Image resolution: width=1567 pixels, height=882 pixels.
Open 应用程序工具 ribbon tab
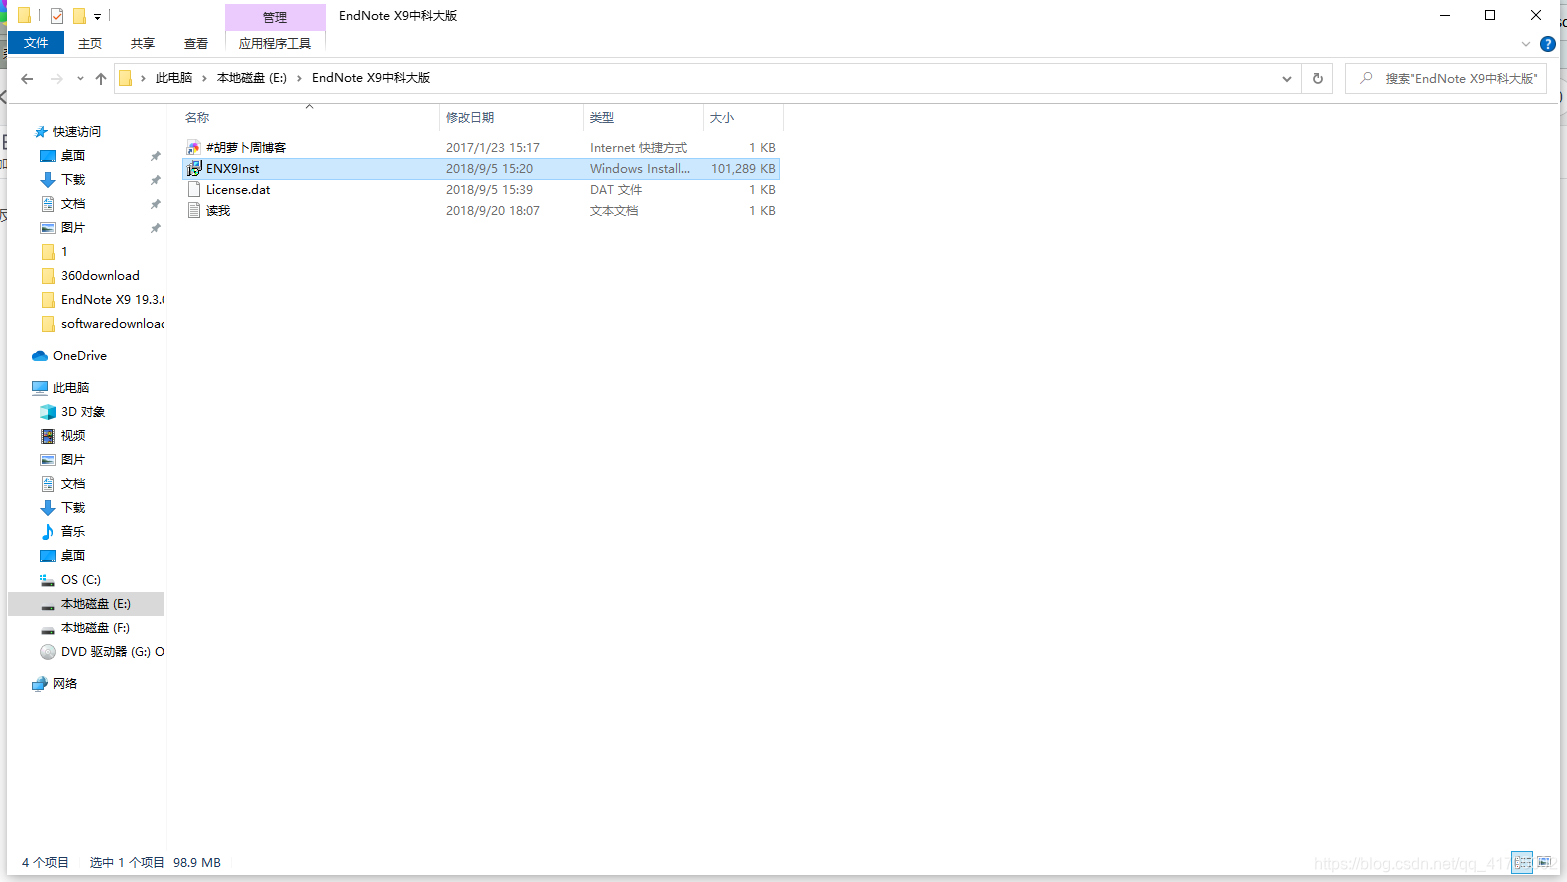tap(275, 43)
